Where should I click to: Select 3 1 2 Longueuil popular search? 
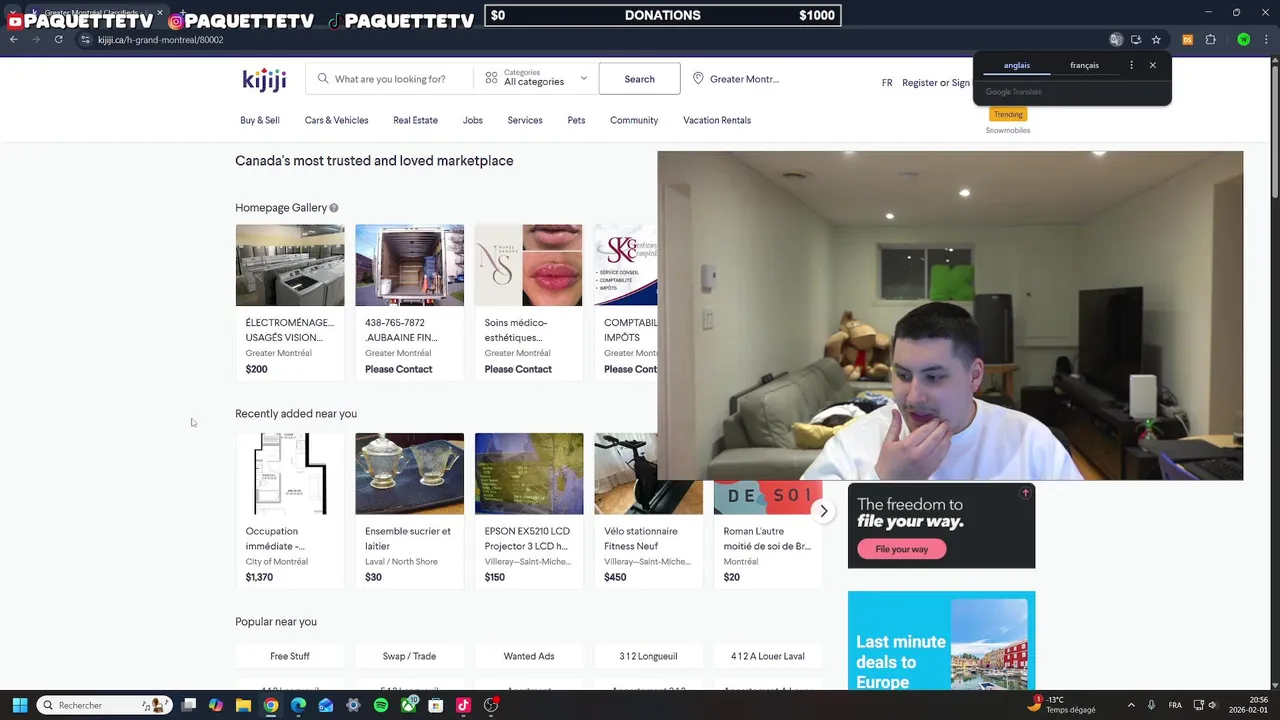click(648, 656)
